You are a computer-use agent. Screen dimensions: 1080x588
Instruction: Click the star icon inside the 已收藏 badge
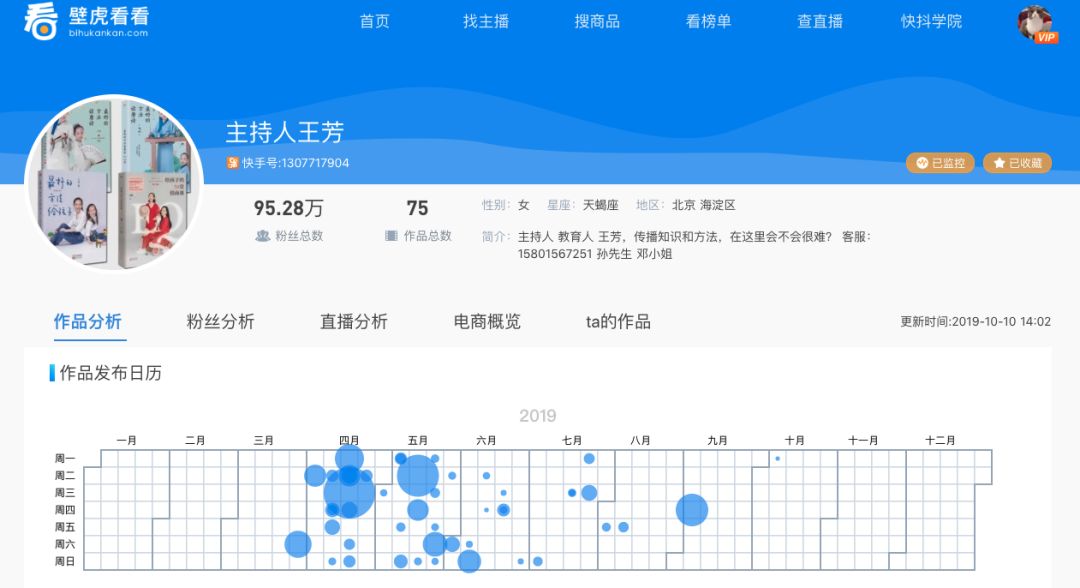(998, 162)
